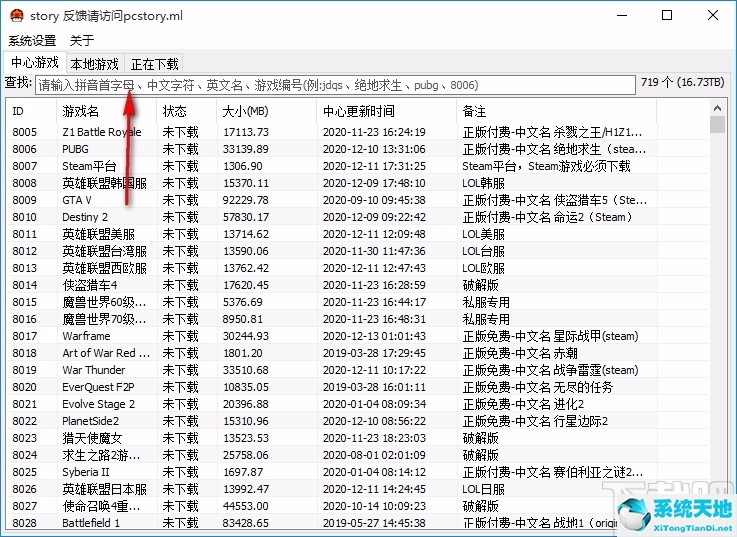Click the 719 个 (16.73TB) count label
This screenshot has height=537, width=737.
tap(683, 82)
